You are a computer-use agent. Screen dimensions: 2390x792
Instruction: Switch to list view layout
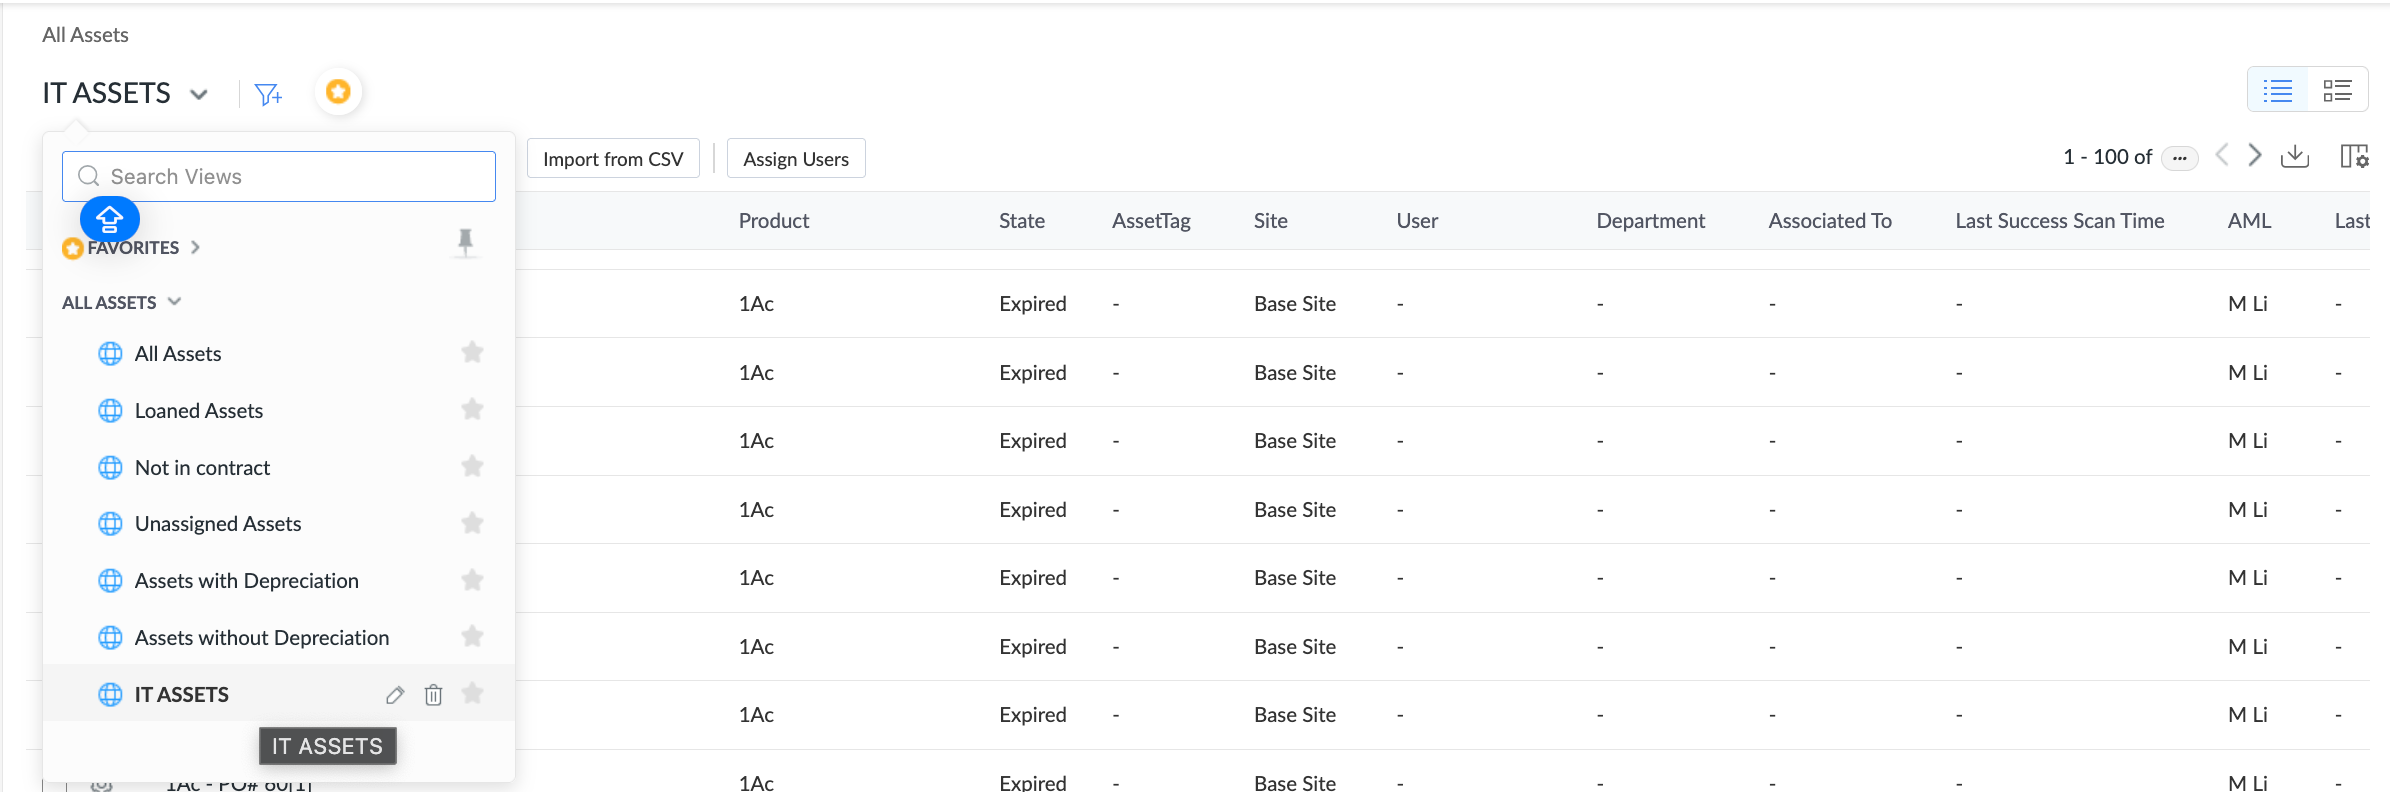click(x=2278, y=92)
